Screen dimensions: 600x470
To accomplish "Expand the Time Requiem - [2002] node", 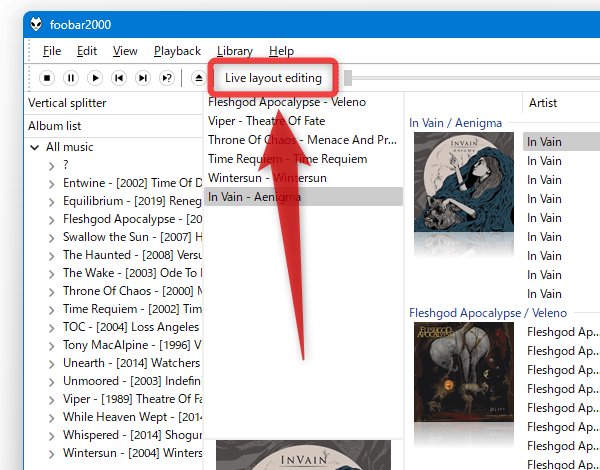I will pos(51,310).
